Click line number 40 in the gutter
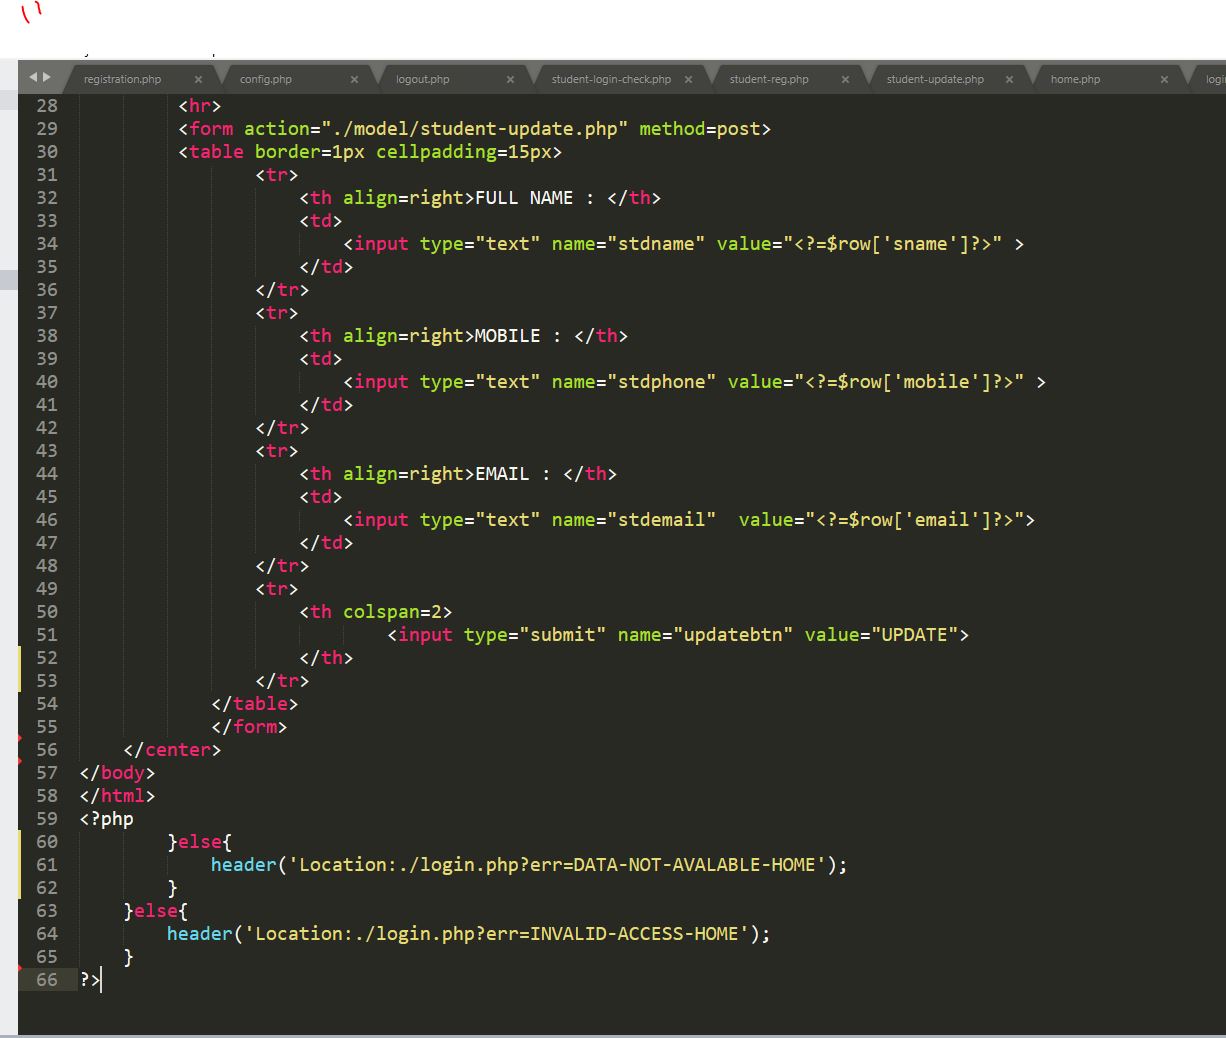Screen dimensions: 1226x1038 47,381
